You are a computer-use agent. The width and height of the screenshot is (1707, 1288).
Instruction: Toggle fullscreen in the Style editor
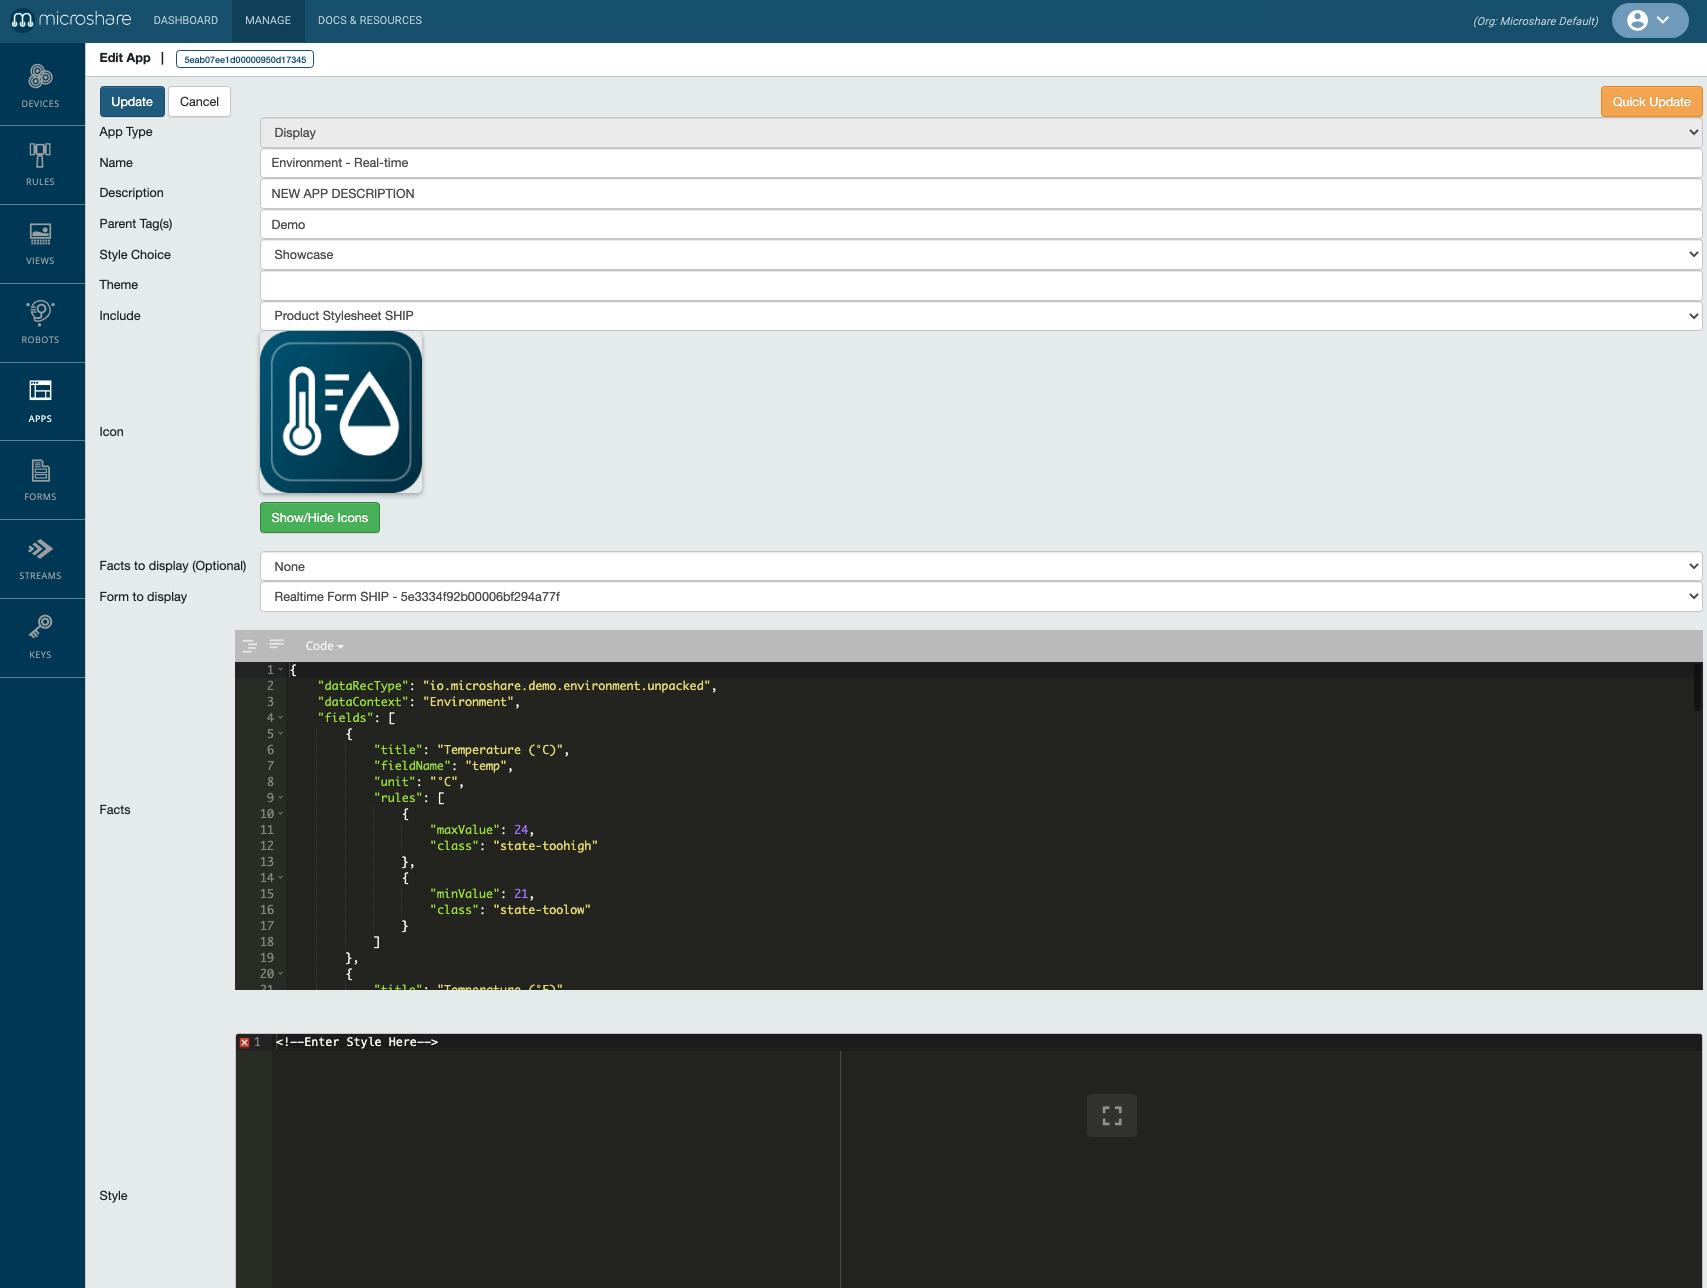pos(1112,1115)
